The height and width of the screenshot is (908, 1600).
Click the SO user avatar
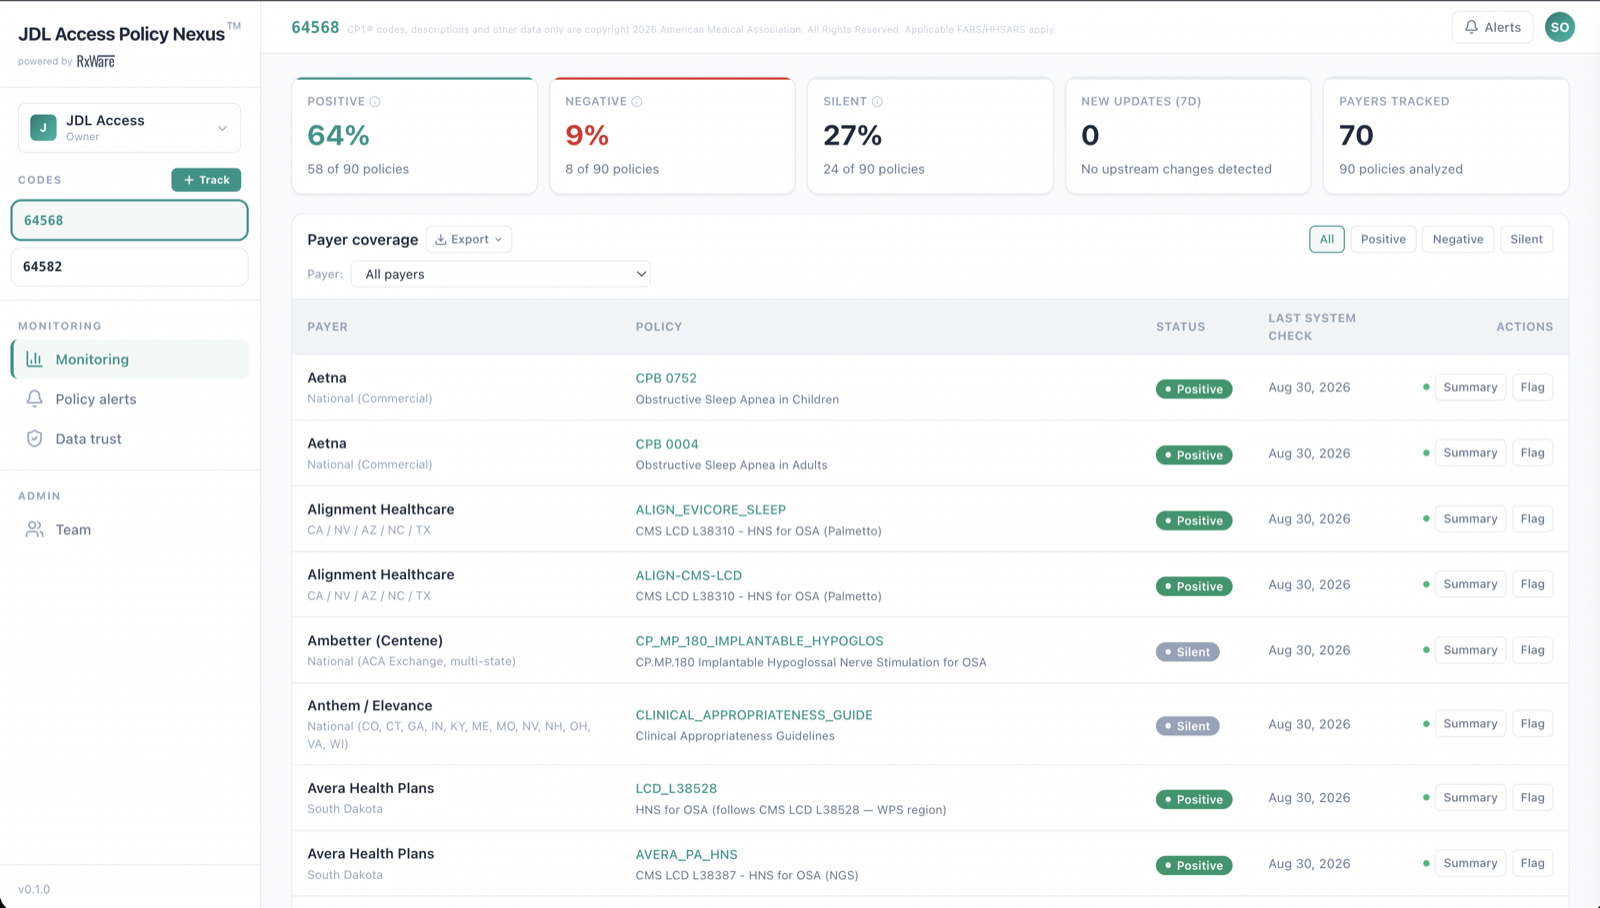[x=1560, y=27]
